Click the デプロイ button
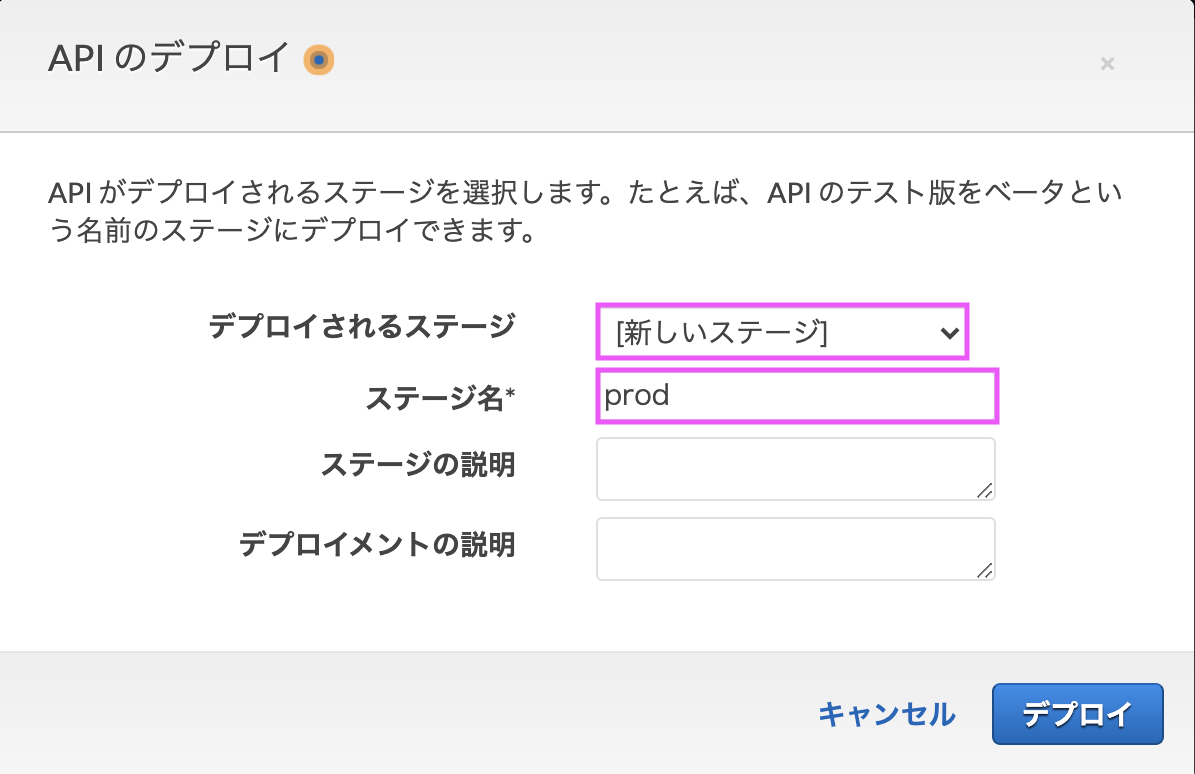This screenshot has height=774, width=1195. 1077,714
